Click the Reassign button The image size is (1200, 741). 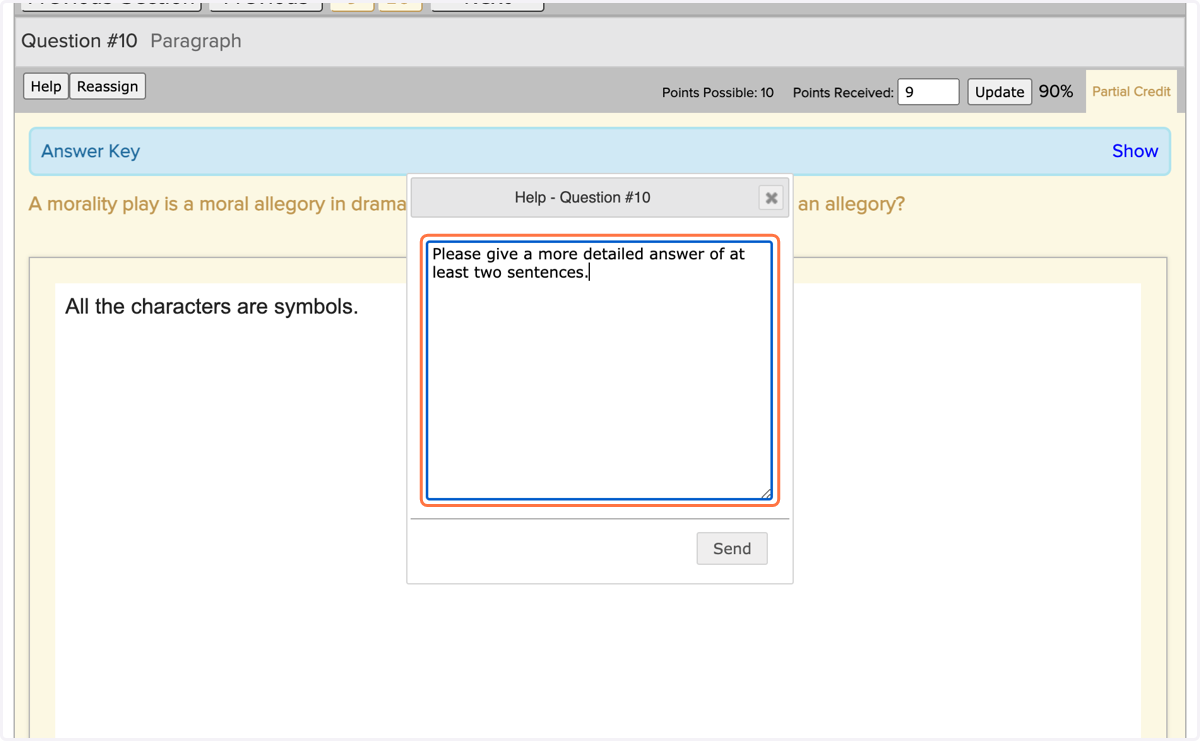pos(108,86)
